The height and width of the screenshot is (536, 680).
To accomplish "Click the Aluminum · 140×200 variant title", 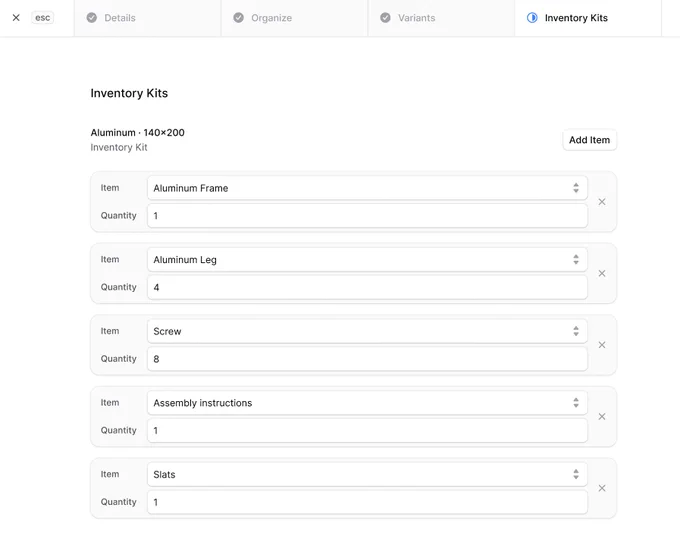I will (137, 132).
